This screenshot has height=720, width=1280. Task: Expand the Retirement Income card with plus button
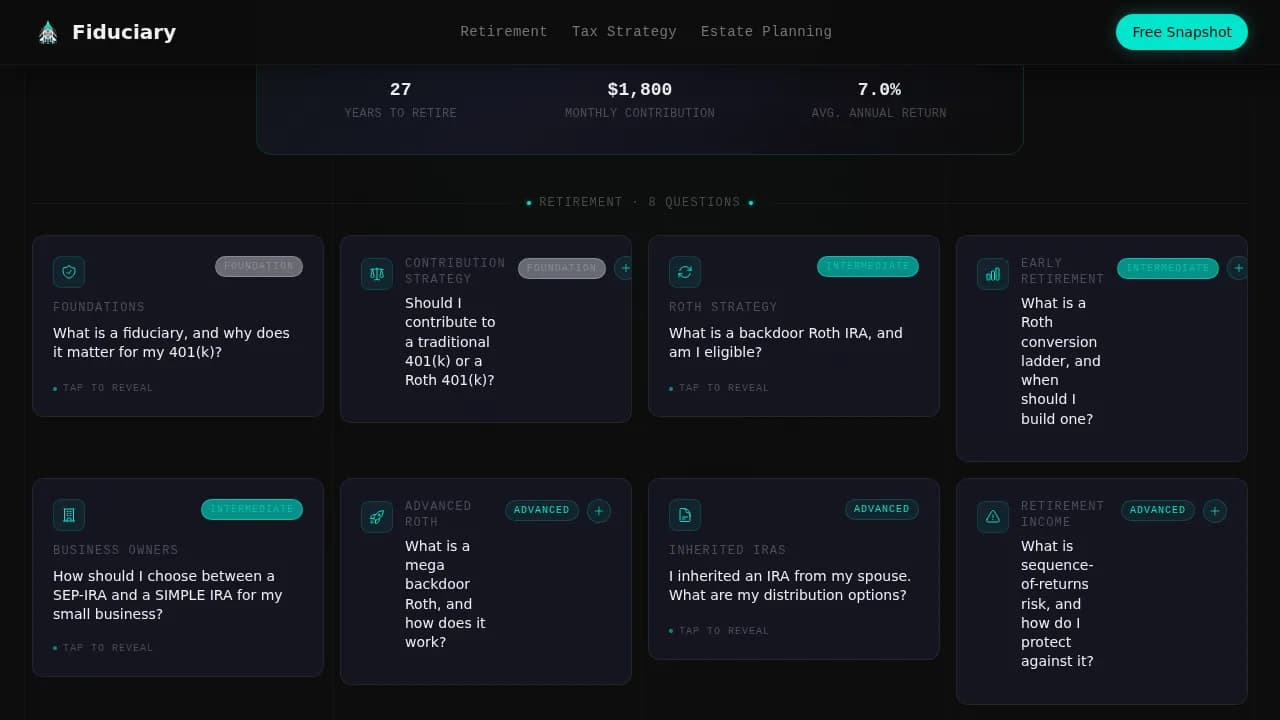pos(1215,511)
